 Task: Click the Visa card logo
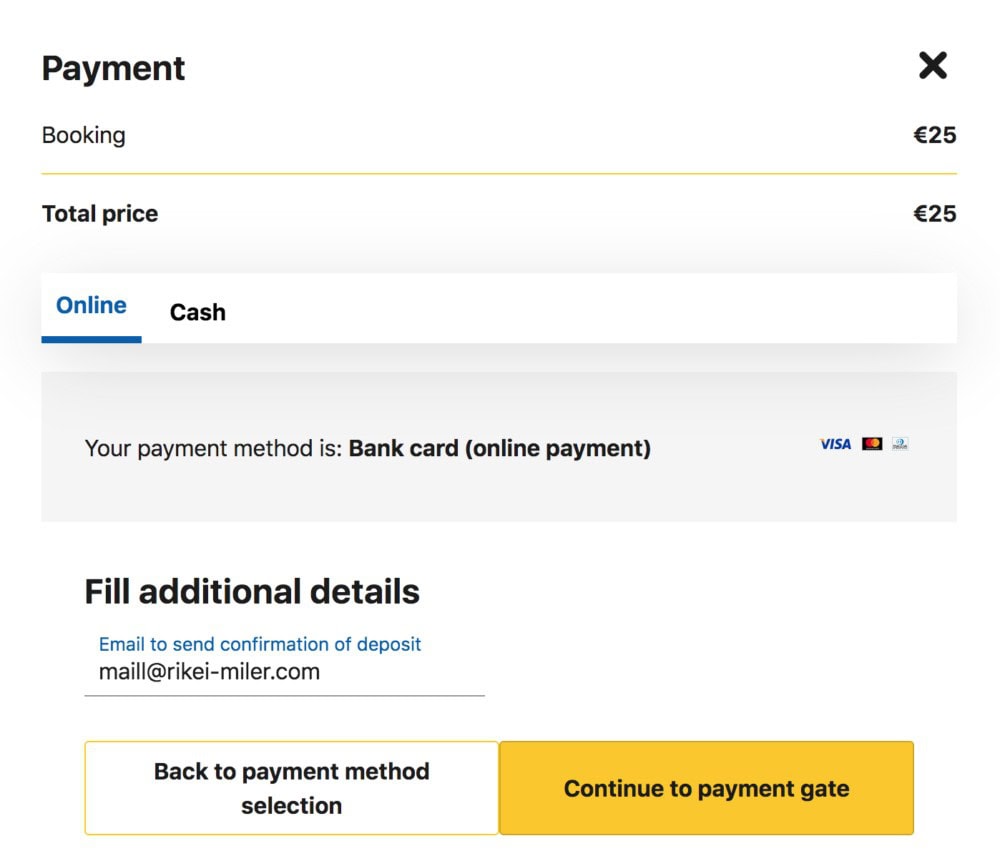(835, 444)
